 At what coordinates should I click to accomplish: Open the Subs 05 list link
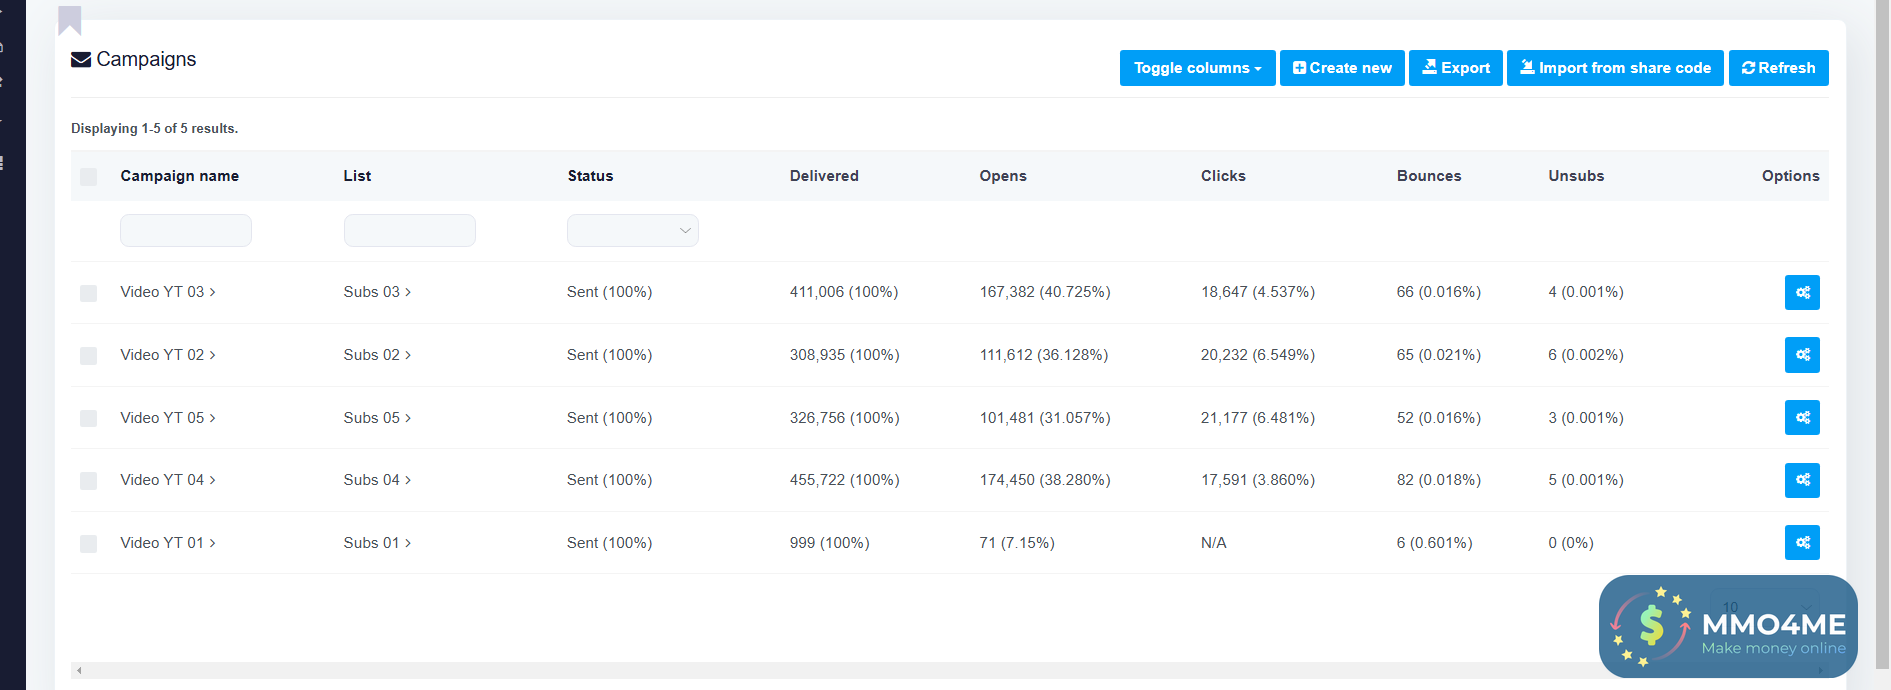click(x=377, y=418)
